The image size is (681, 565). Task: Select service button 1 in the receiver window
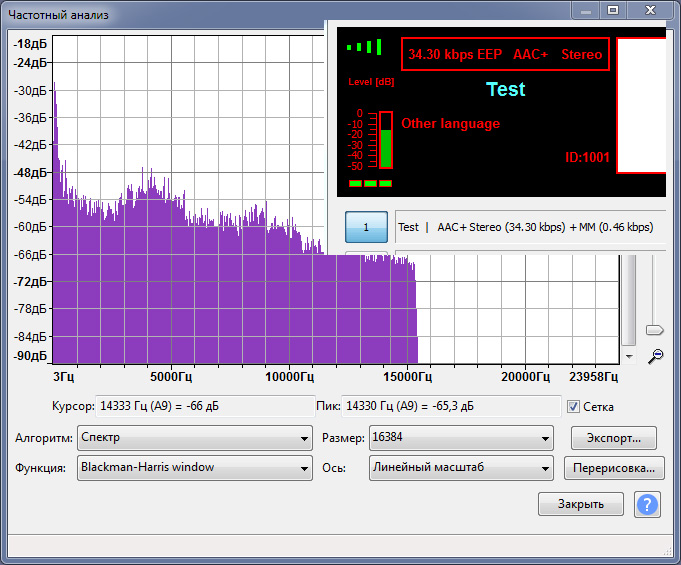point(366,227)
